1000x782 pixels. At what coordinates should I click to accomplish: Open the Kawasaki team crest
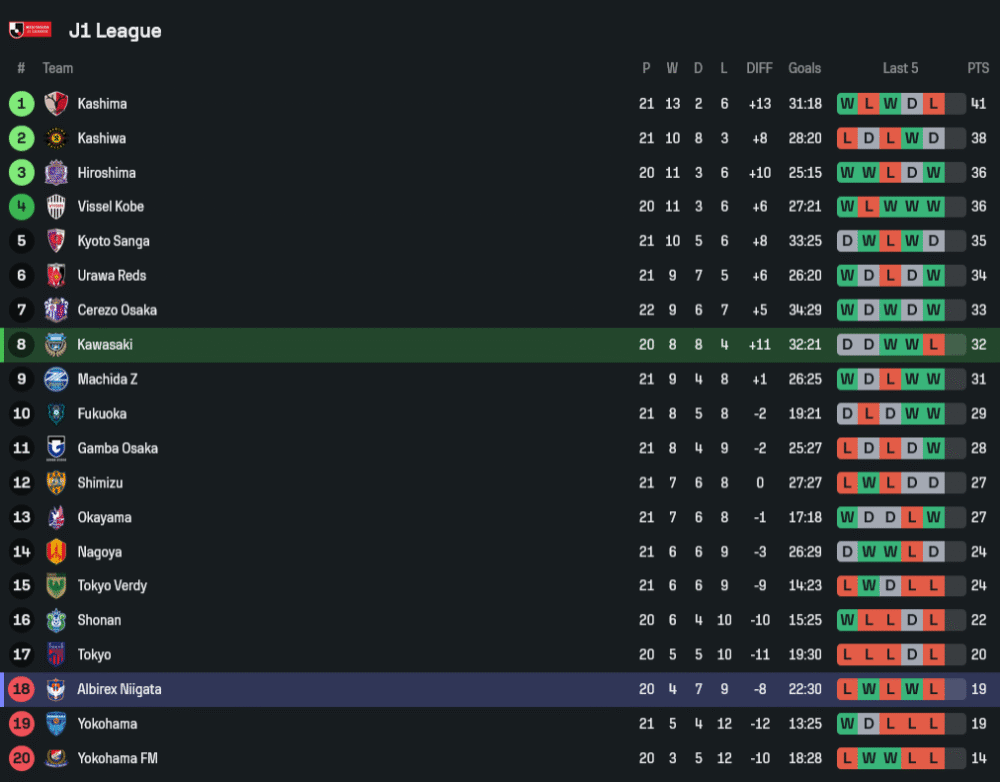coord(56,345)
